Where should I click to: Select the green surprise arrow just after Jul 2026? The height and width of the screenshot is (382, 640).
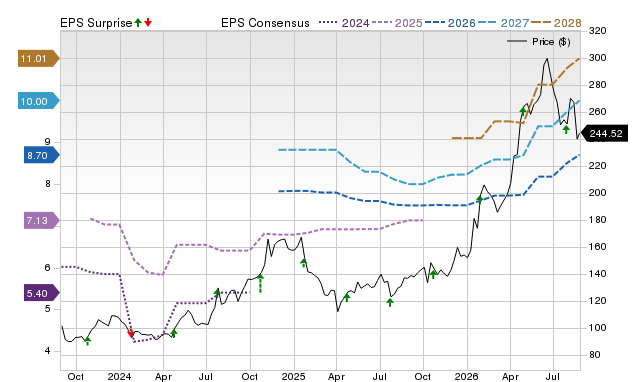(x=566, y=129)
